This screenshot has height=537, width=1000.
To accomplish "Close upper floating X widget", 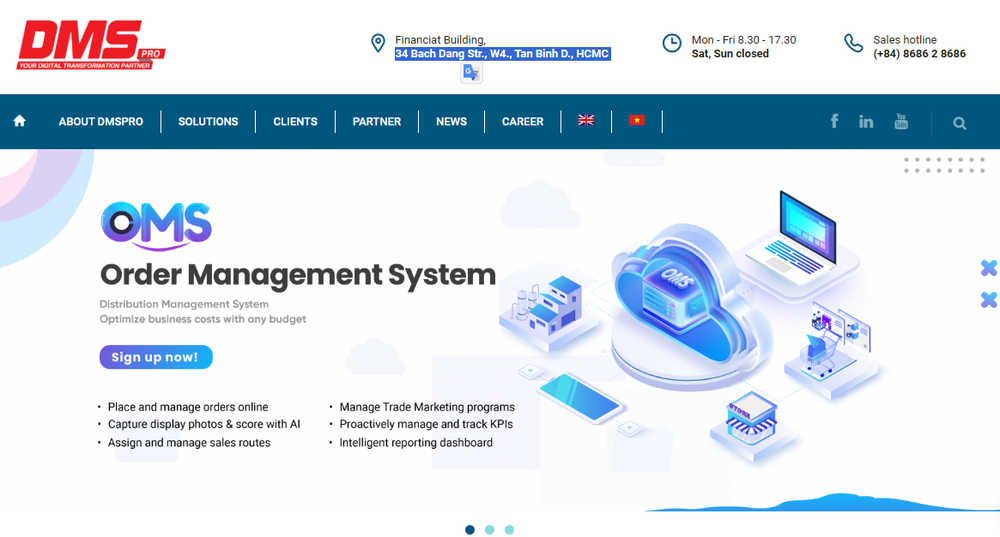I will tap(989, 268).
